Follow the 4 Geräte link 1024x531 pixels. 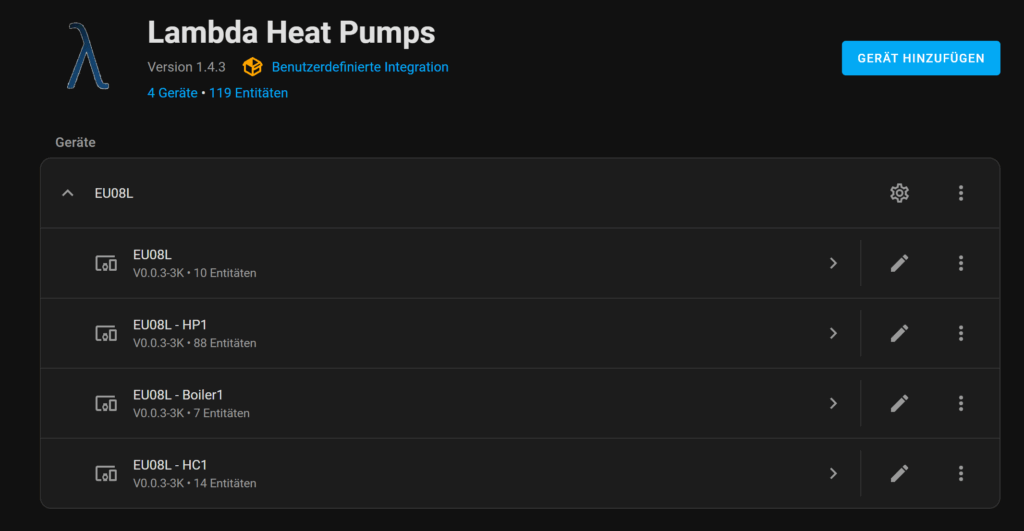[172, 93]
